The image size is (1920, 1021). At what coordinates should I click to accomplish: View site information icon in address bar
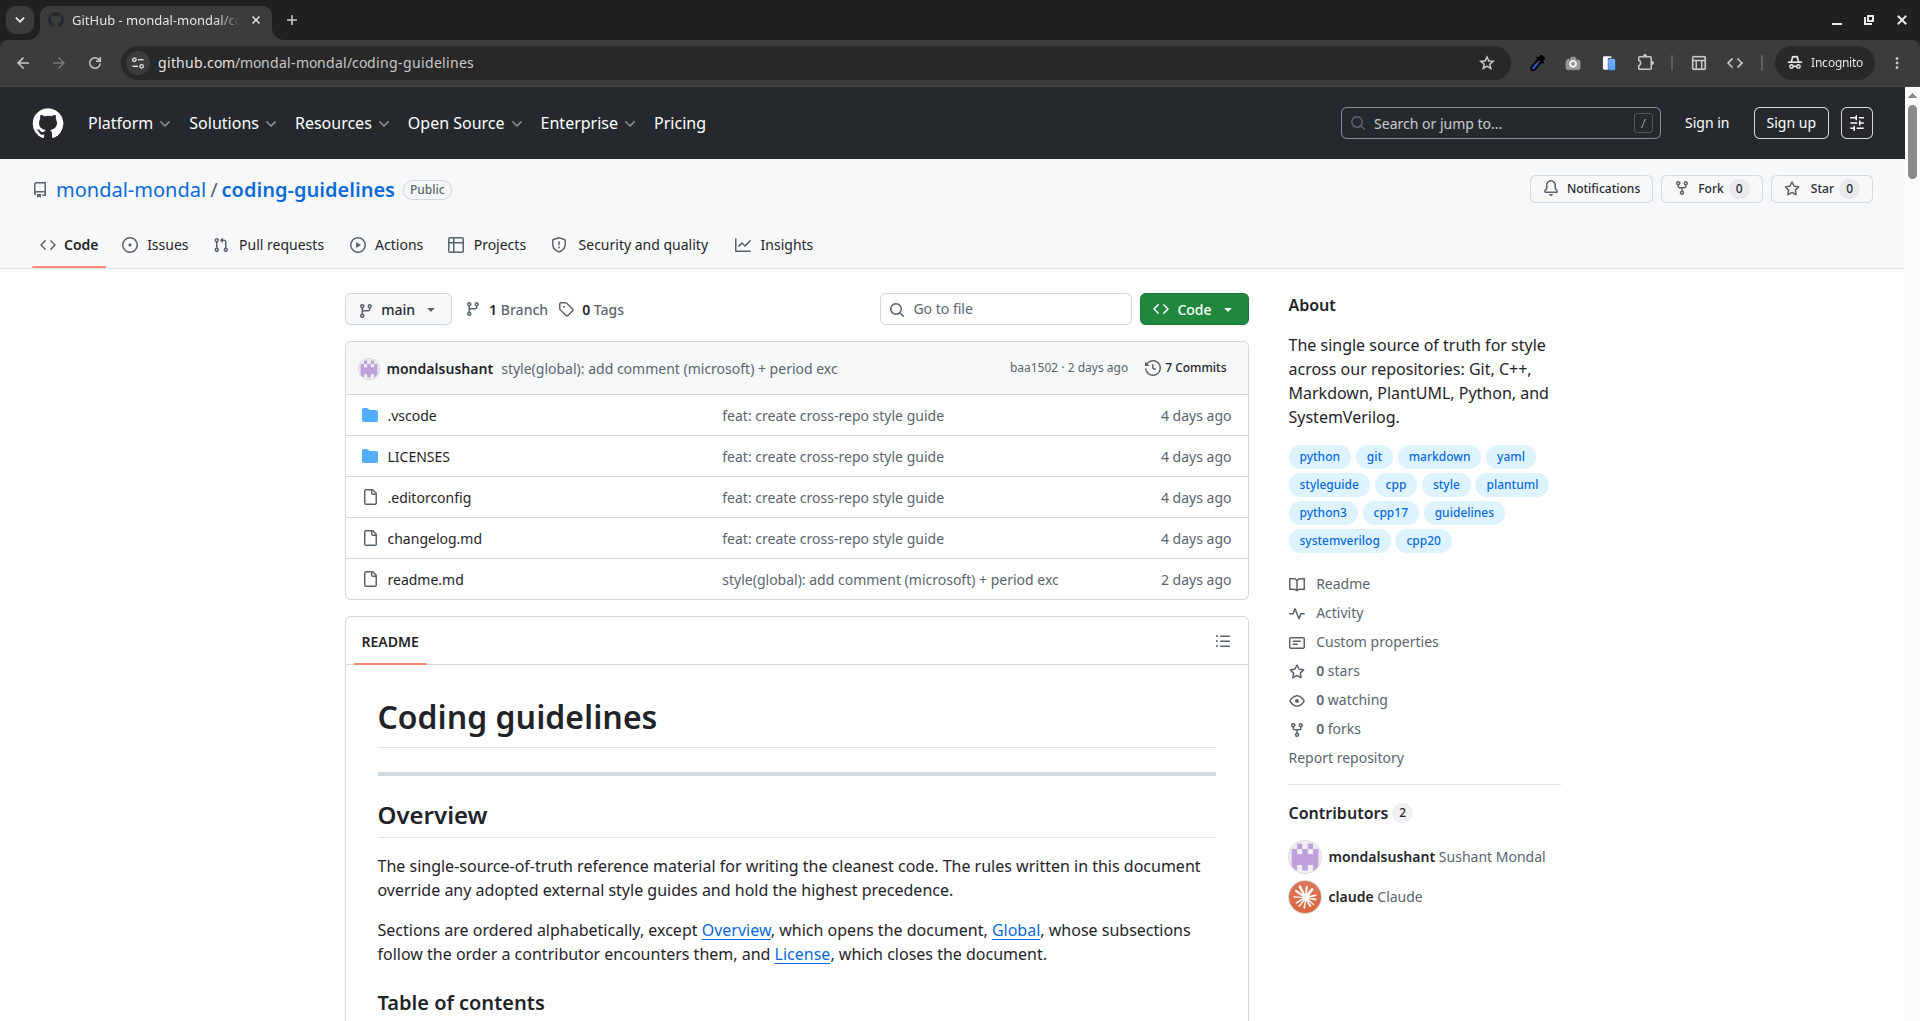138,63
